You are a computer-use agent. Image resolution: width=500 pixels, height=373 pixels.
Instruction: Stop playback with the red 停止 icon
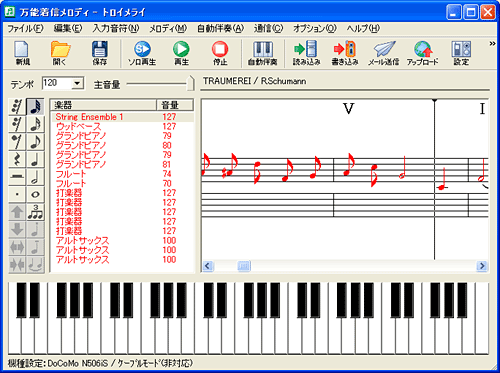click(220, 53)
